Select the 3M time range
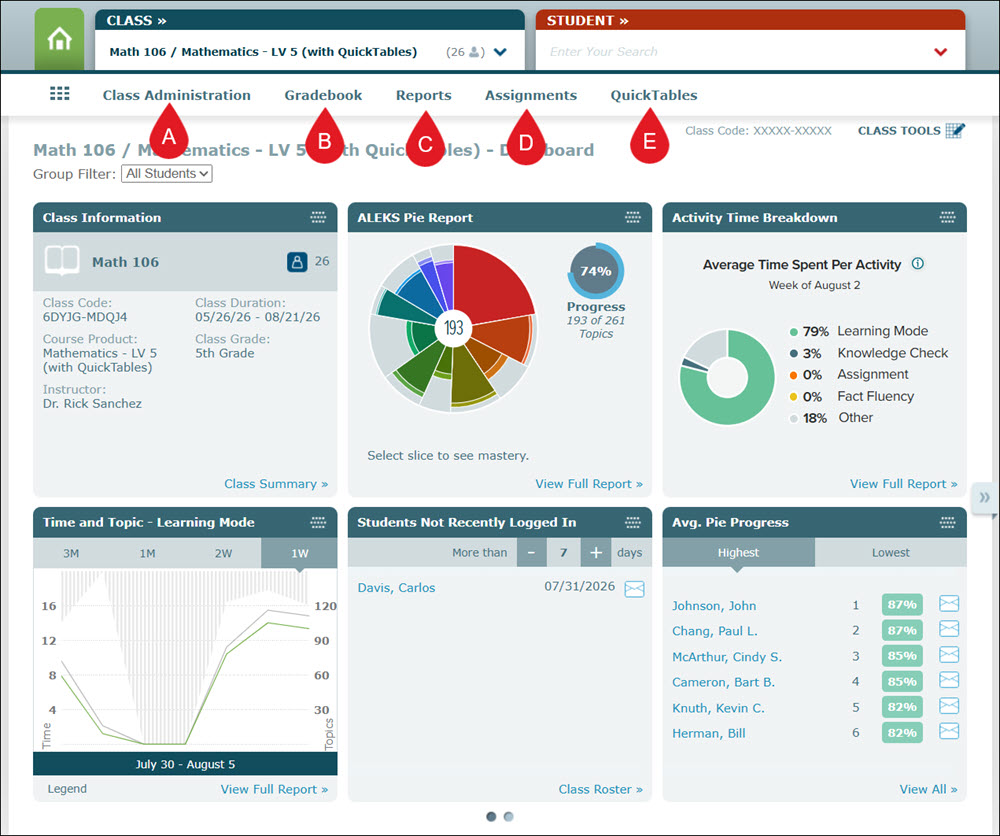Screen dimensions: 1000x836 [x=71, y=553]
